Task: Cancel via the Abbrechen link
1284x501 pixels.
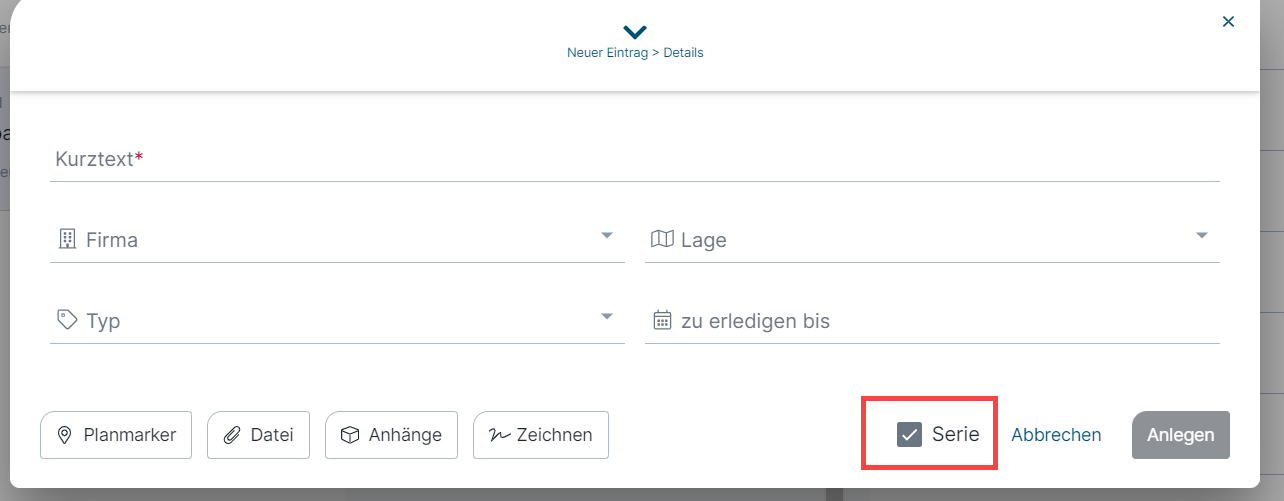Action: tap(1056, 435)
